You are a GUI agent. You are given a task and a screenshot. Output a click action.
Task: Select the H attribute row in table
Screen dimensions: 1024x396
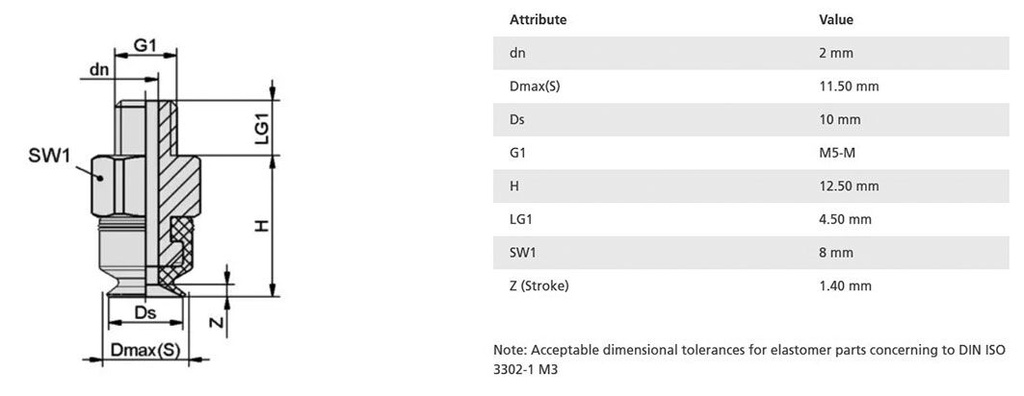point(751,186)
